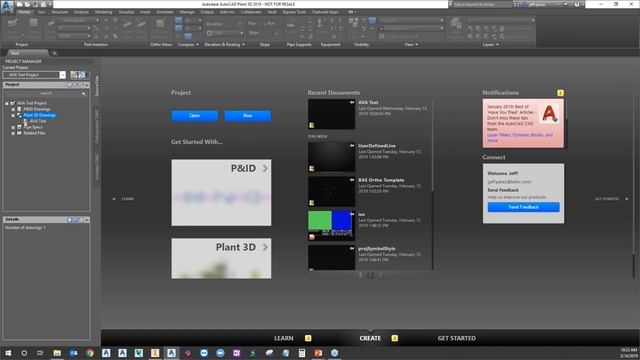Screen dimensions: 640x360
Task: Switch recent documents to middle view icon
Action: 370,275
